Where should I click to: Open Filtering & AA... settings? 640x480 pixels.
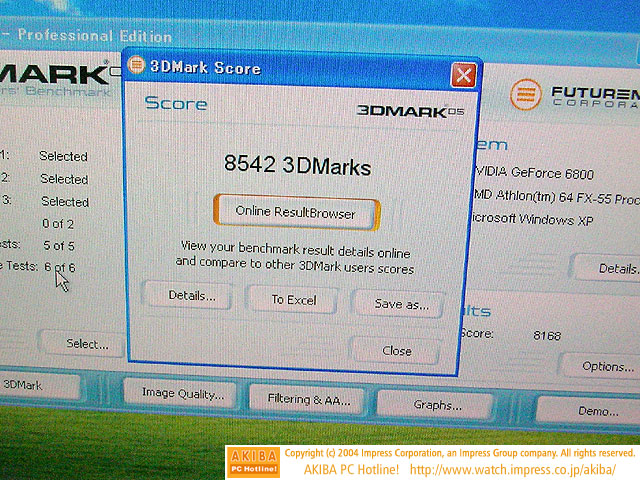[308, 400]
